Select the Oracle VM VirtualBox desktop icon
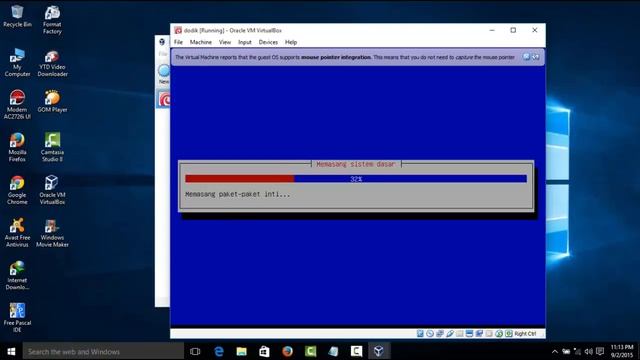The height and width of the screenshot is (360, 640). 52,190
